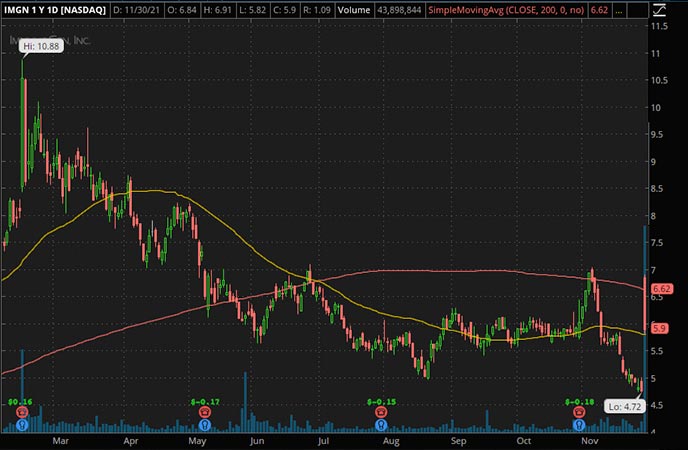This screenshot has width=688, height=450.
Task: Open the blue event icon before March
Action: coord(20,425)
